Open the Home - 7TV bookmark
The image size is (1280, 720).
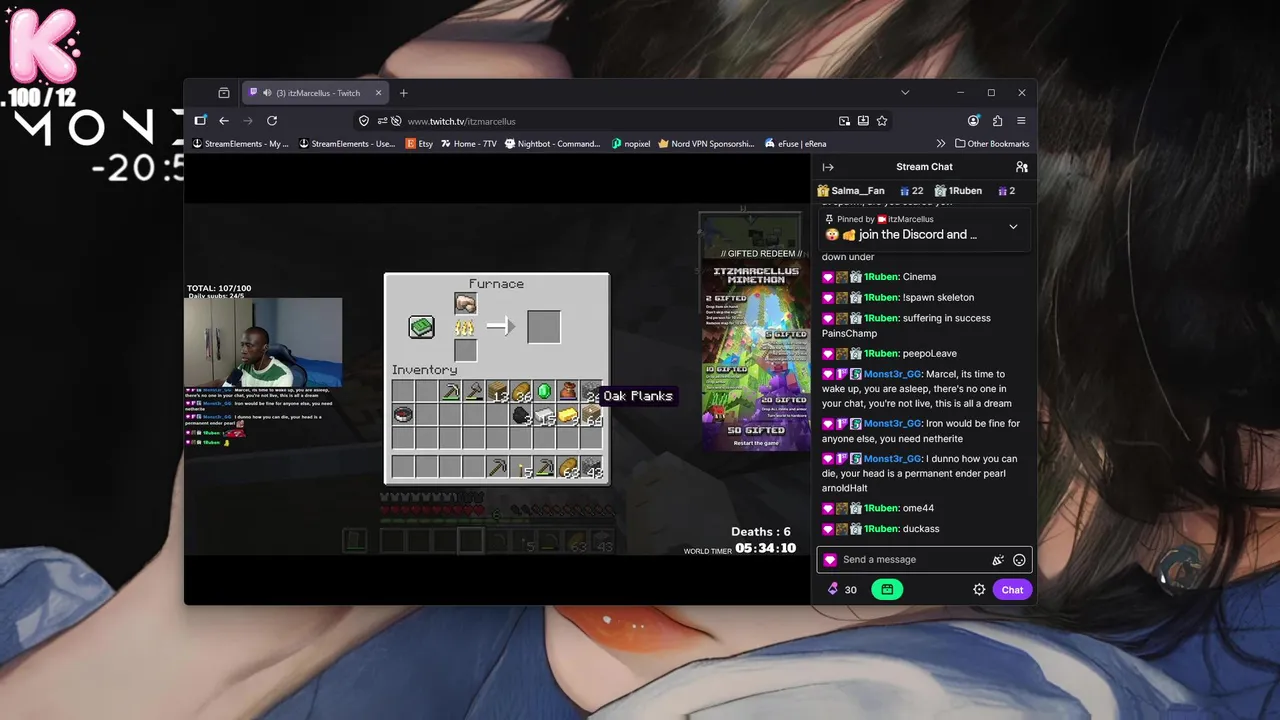[x=468, y=144]
